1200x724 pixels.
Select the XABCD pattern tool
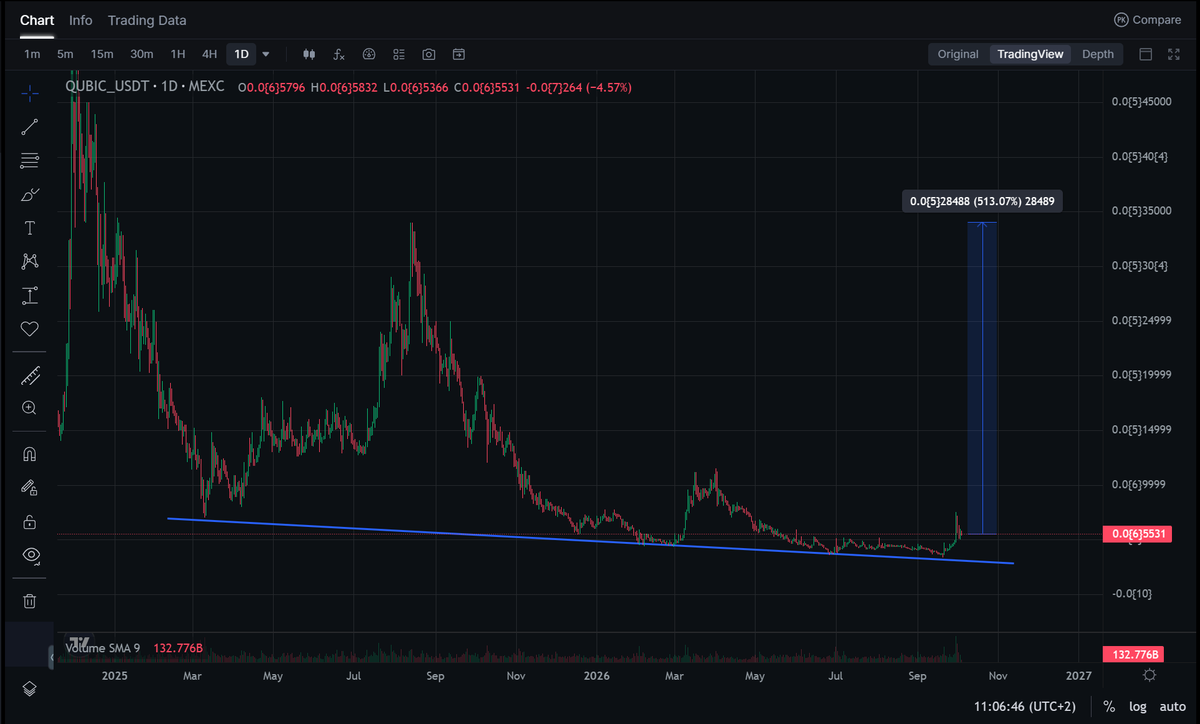(30, 261)
